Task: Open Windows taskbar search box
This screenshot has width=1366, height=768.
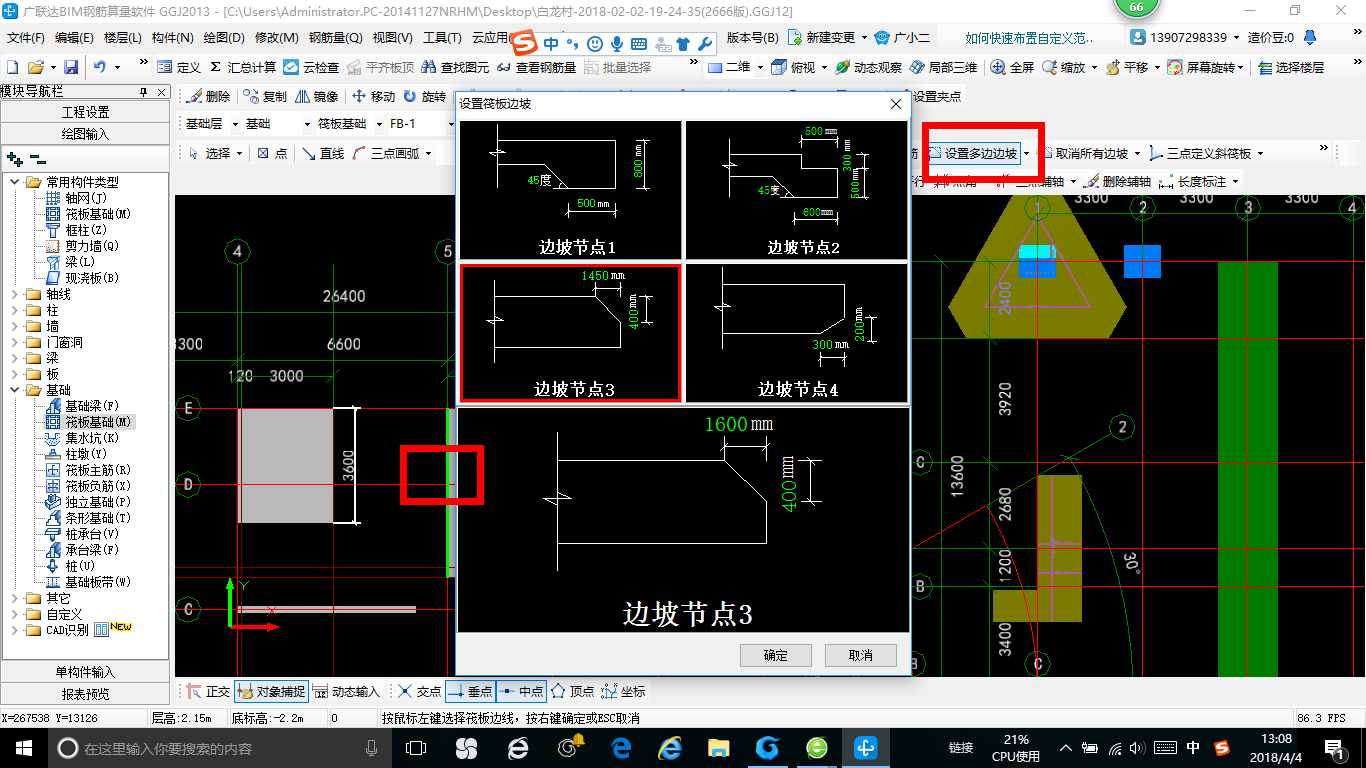Action: pyautogui.click(x=220, y=748)
